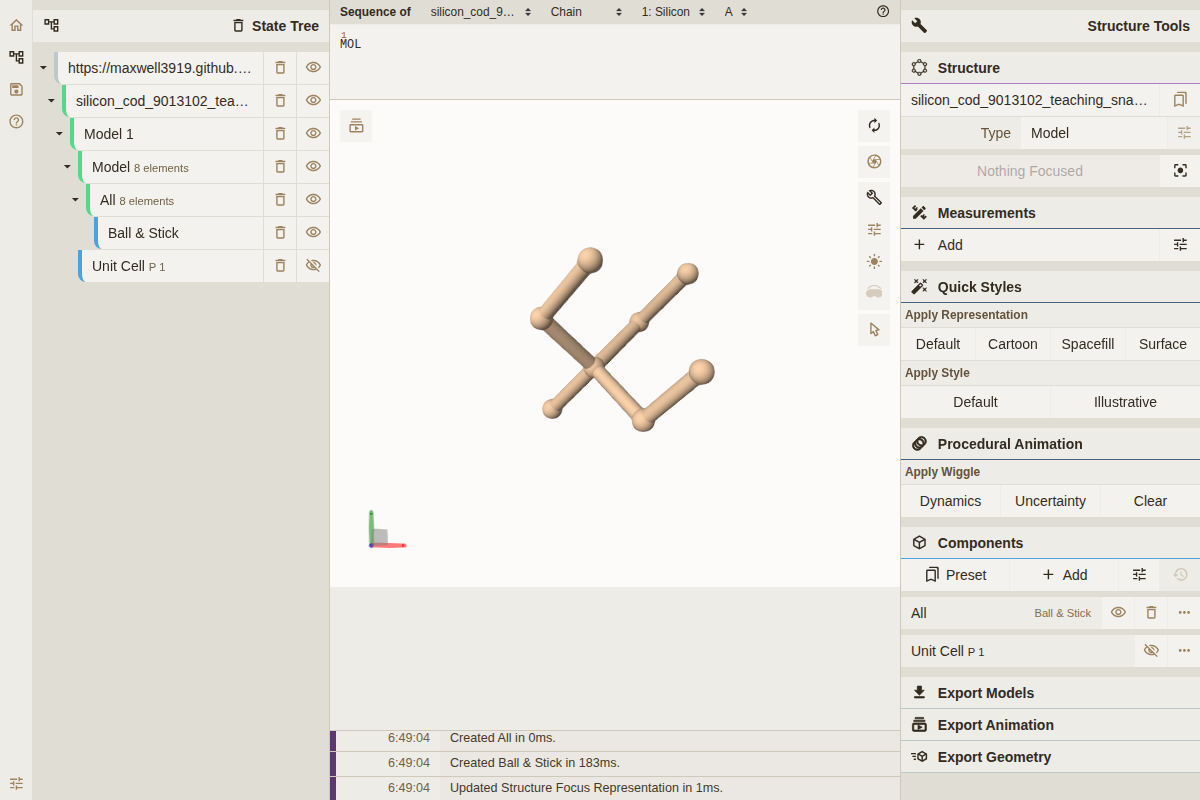
Task: Open the settings sliders icon at sidebar bottom
Action: pyautogui.click(x=16, y=783)
